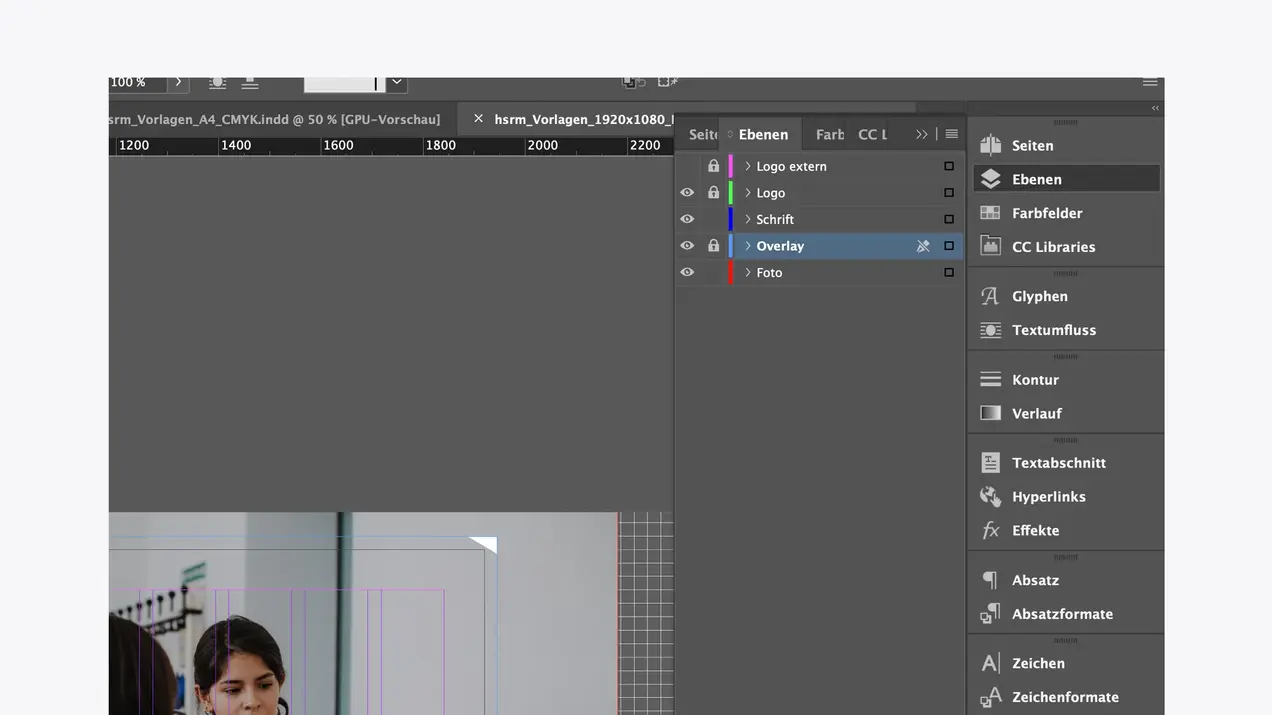Image resolution: width=1272 pixels, height=715 pixels.
Task: Switch to the Ebenen tab
Action: (x=762, y=133)
